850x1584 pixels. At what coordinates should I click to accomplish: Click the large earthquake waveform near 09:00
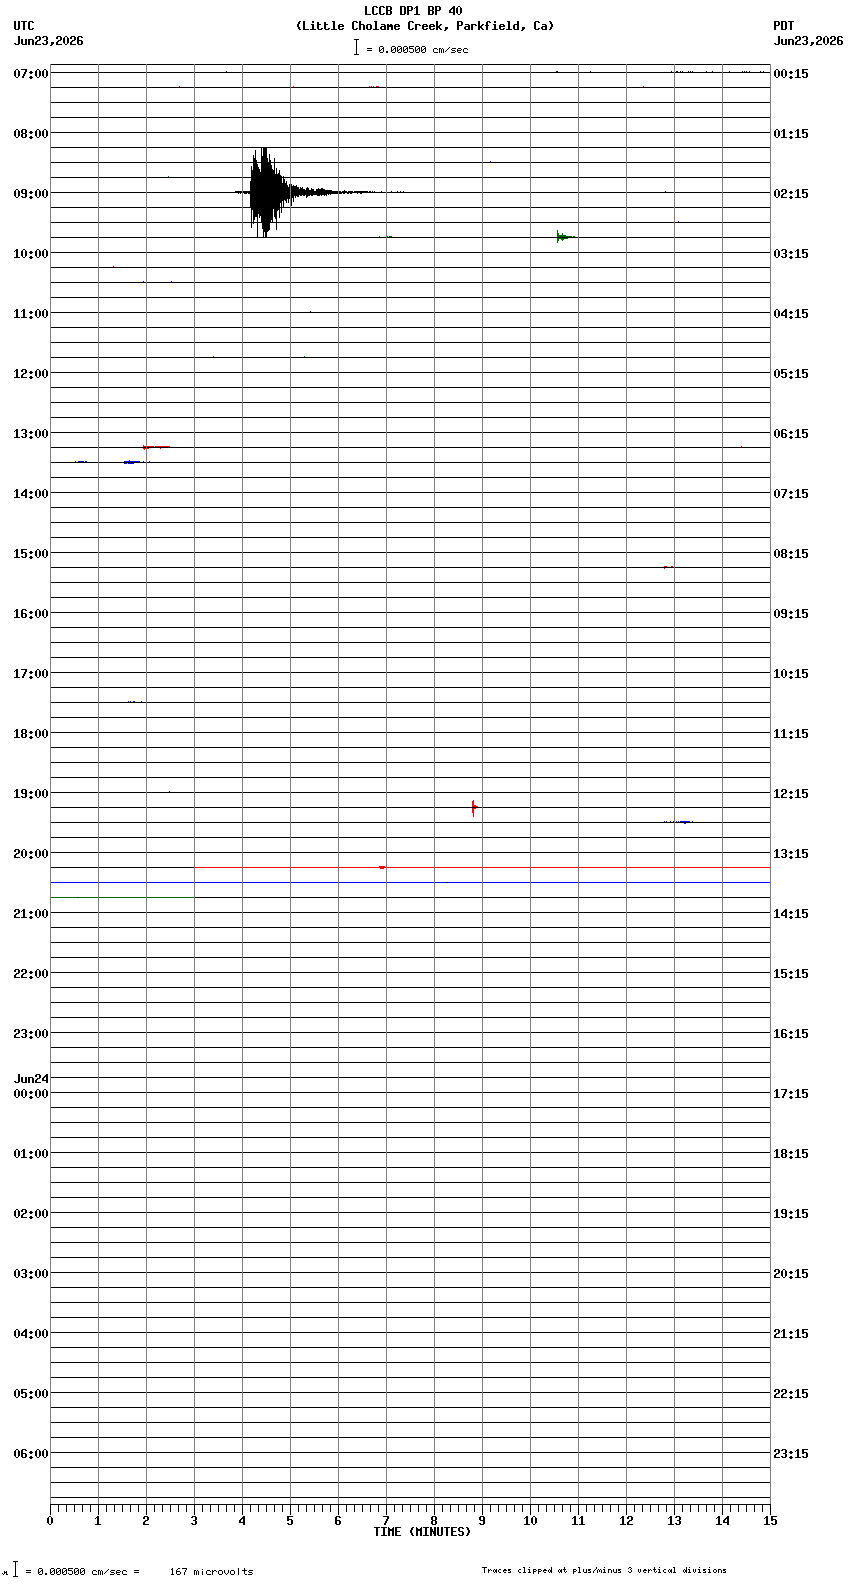click(268, 192)
